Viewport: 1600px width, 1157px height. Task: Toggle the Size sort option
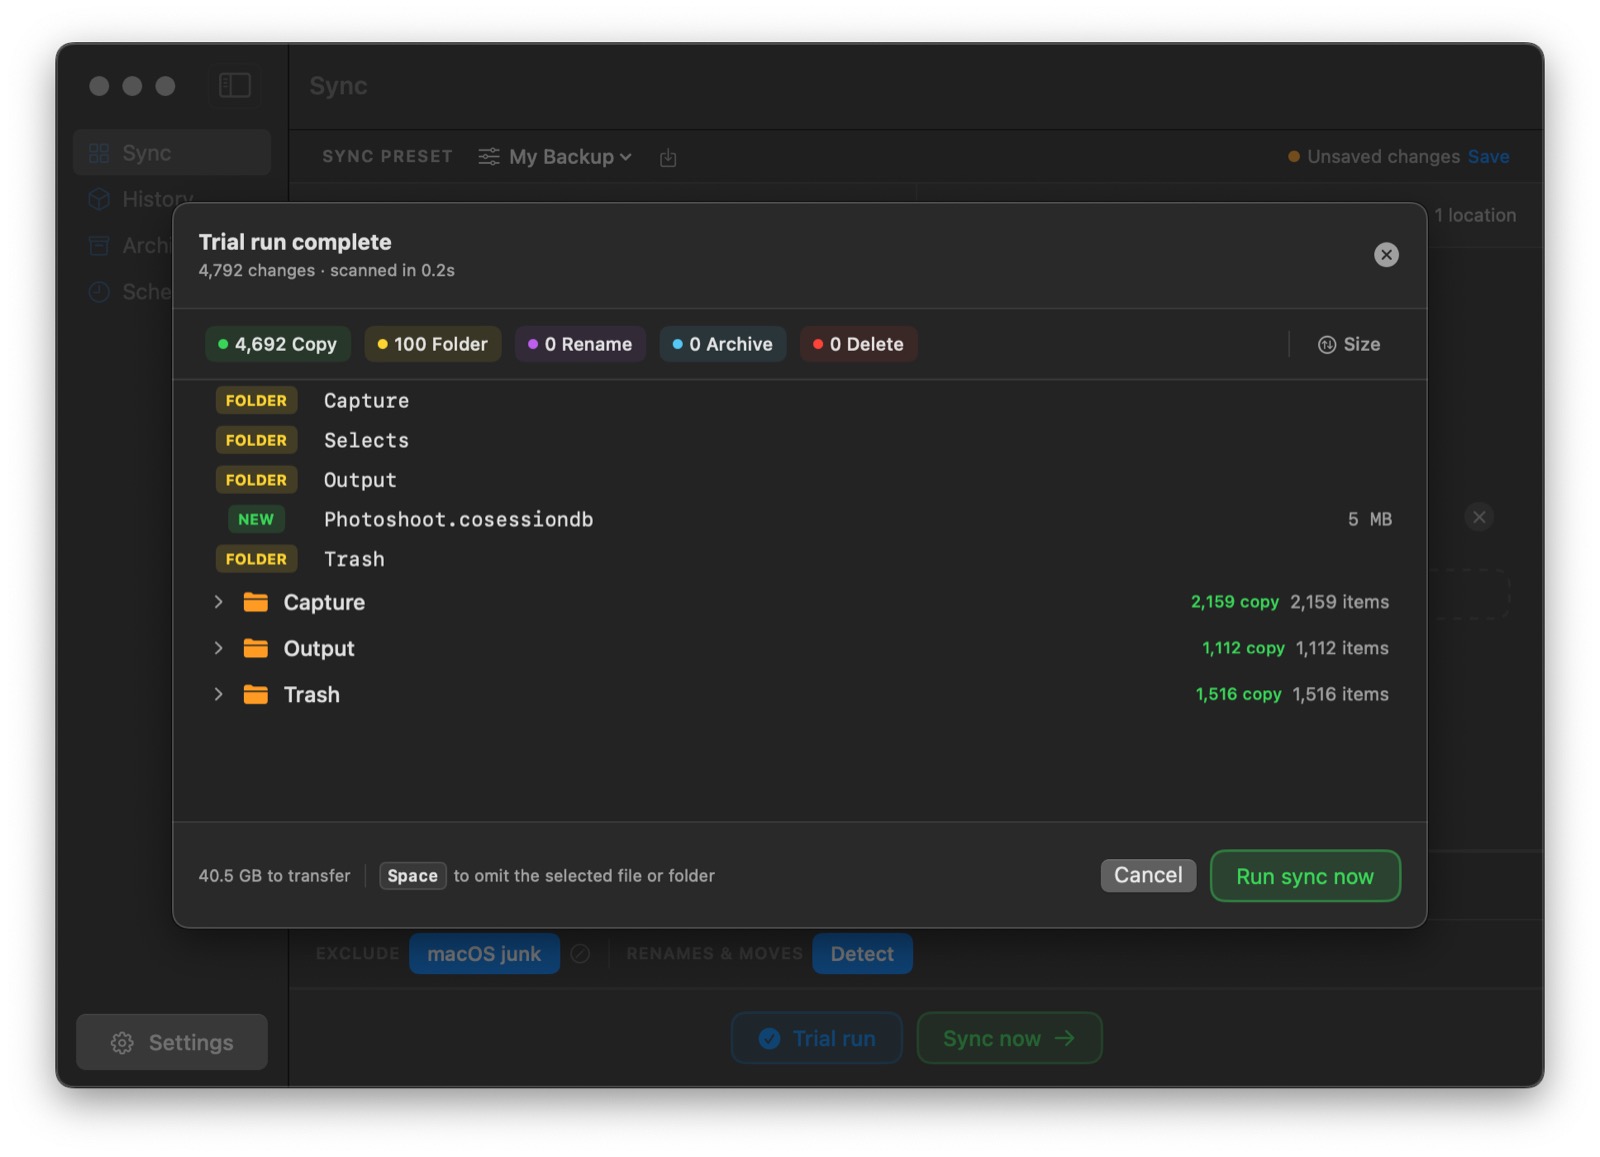coord(1348,344)
